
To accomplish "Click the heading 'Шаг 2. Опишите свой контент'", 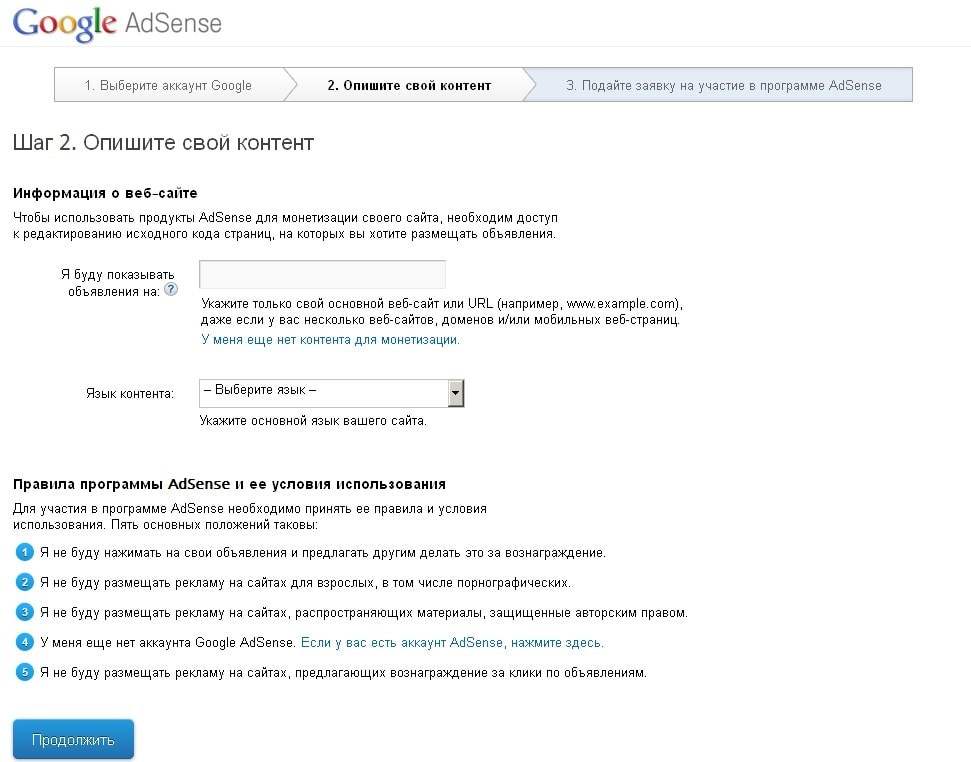I will [163, 143].
